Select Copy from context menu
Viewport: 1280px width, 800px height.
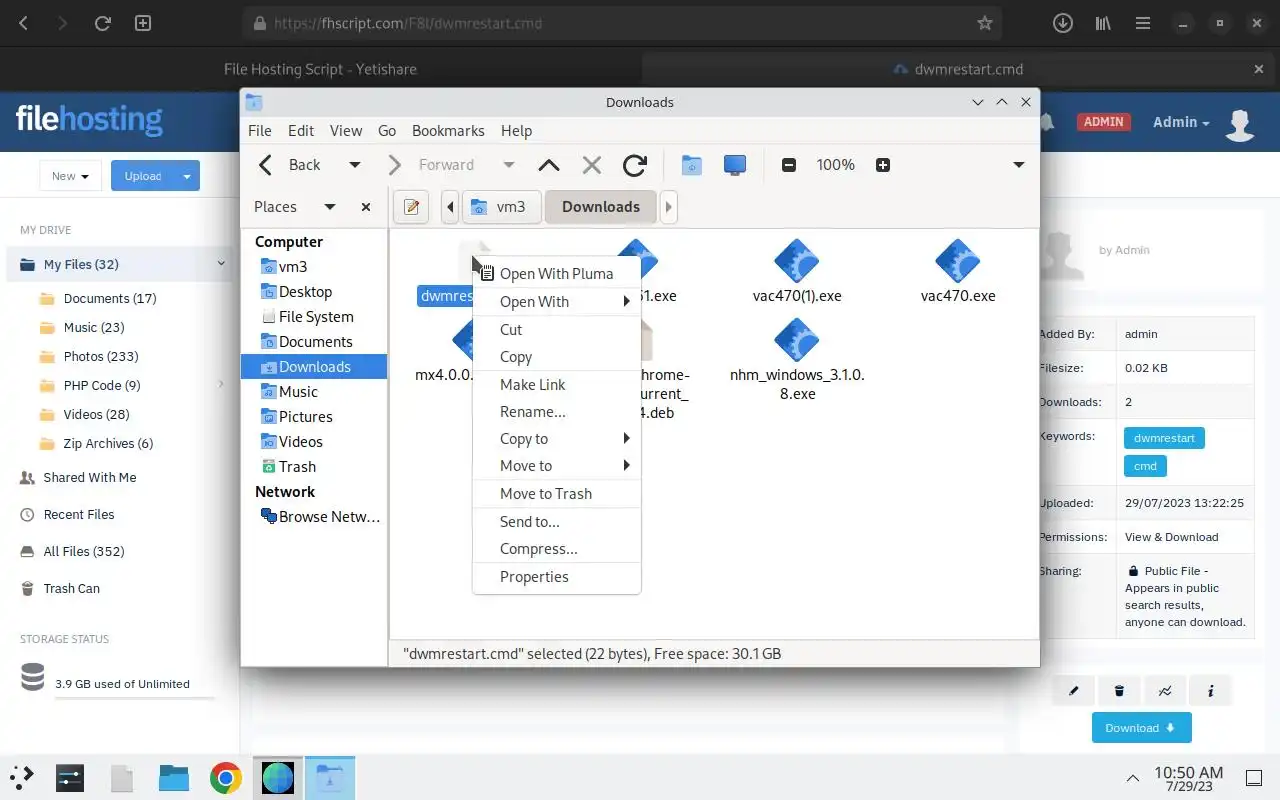556,357
